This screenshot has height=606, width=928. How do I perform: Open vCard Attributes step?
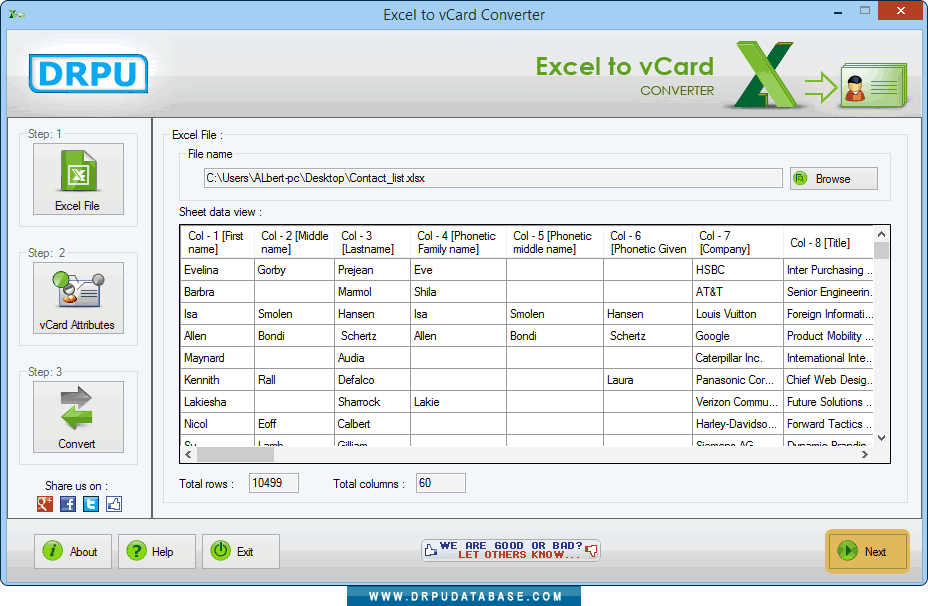(x=78, y=298)
